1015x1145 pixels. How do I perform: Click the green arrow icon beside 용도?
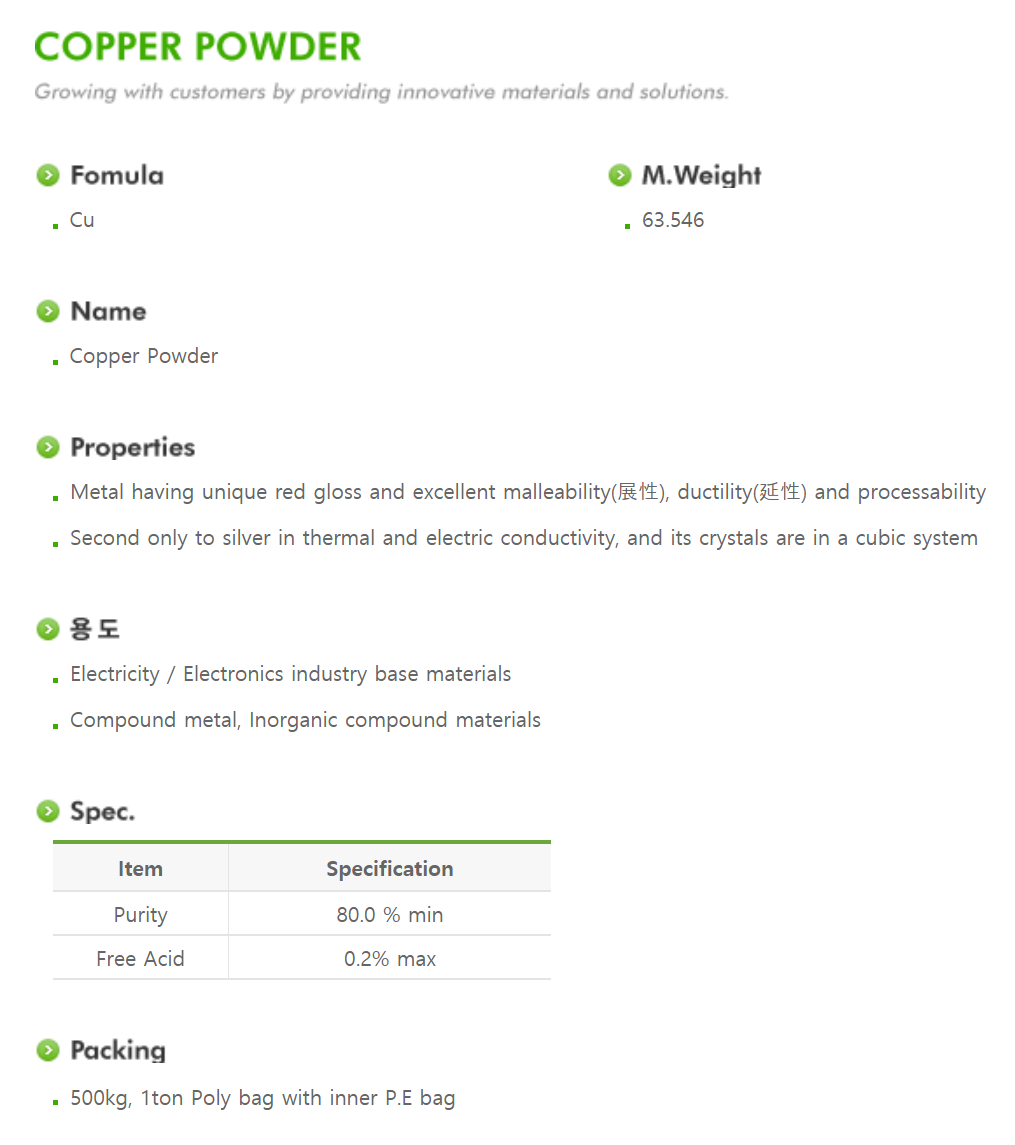(x=48, y=629)
